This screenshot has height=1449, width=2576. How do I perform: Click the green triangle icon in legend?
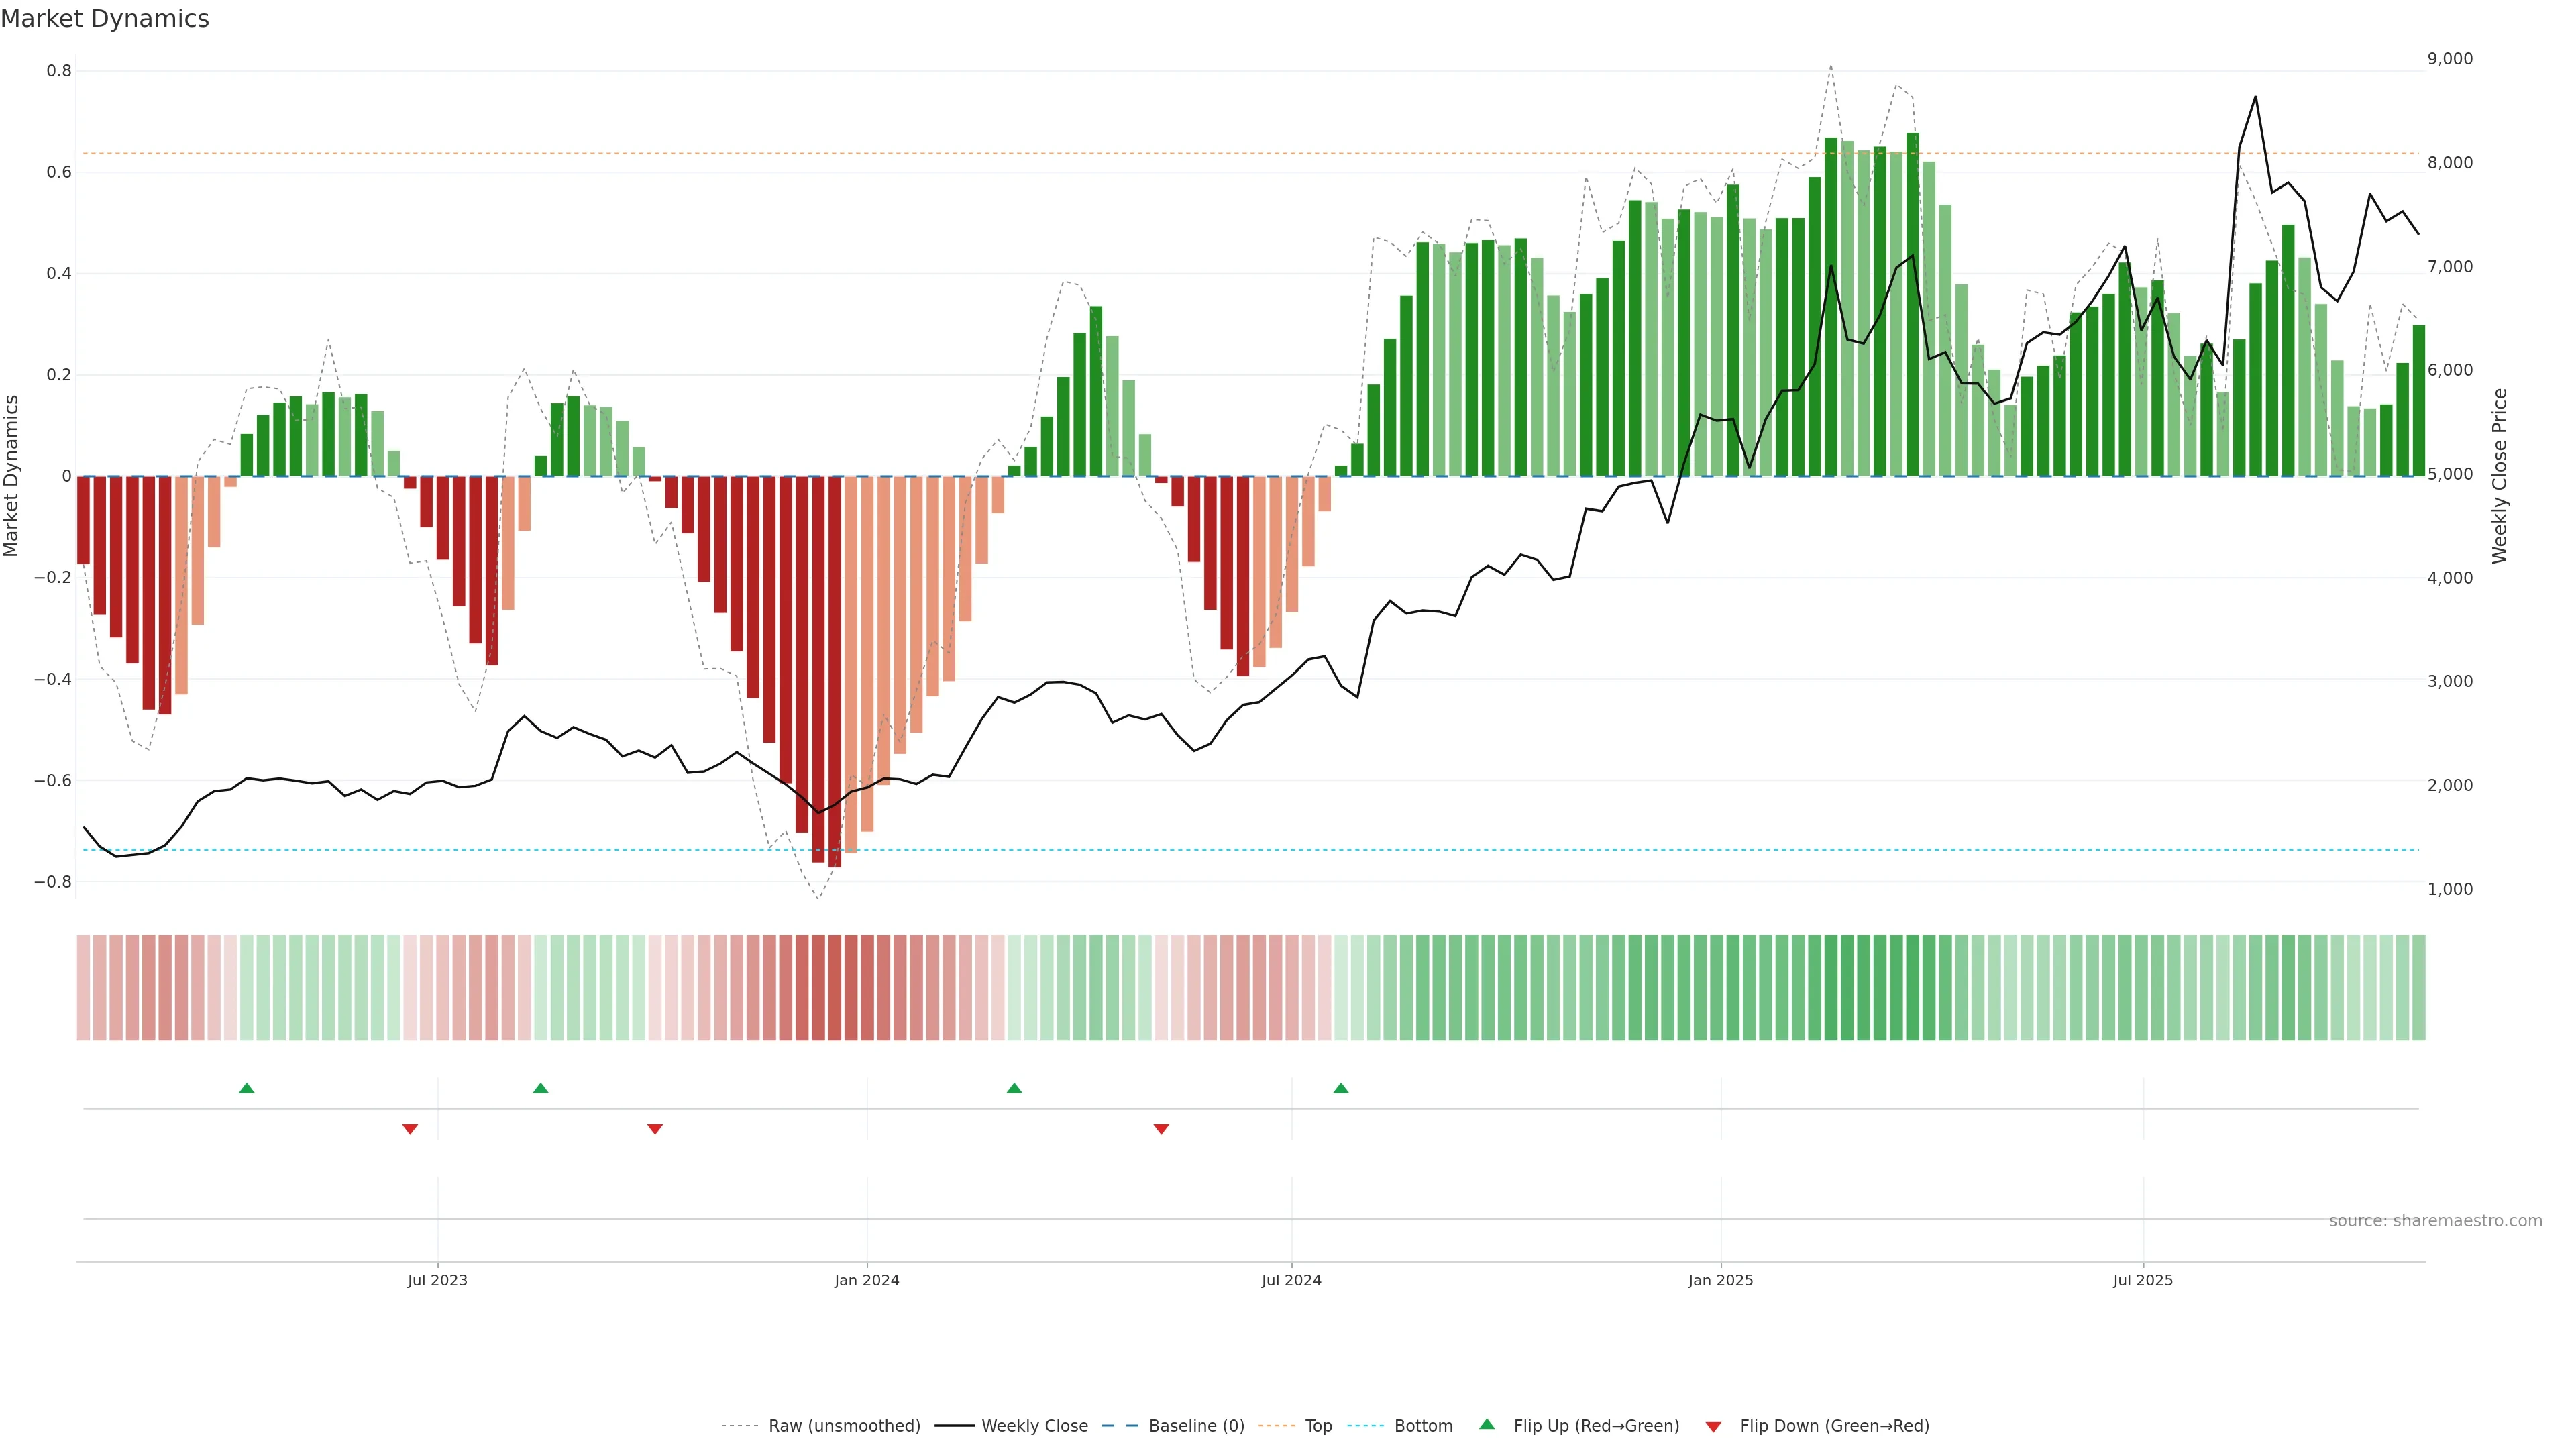pyautogui.click(x=1487, y=1424)
